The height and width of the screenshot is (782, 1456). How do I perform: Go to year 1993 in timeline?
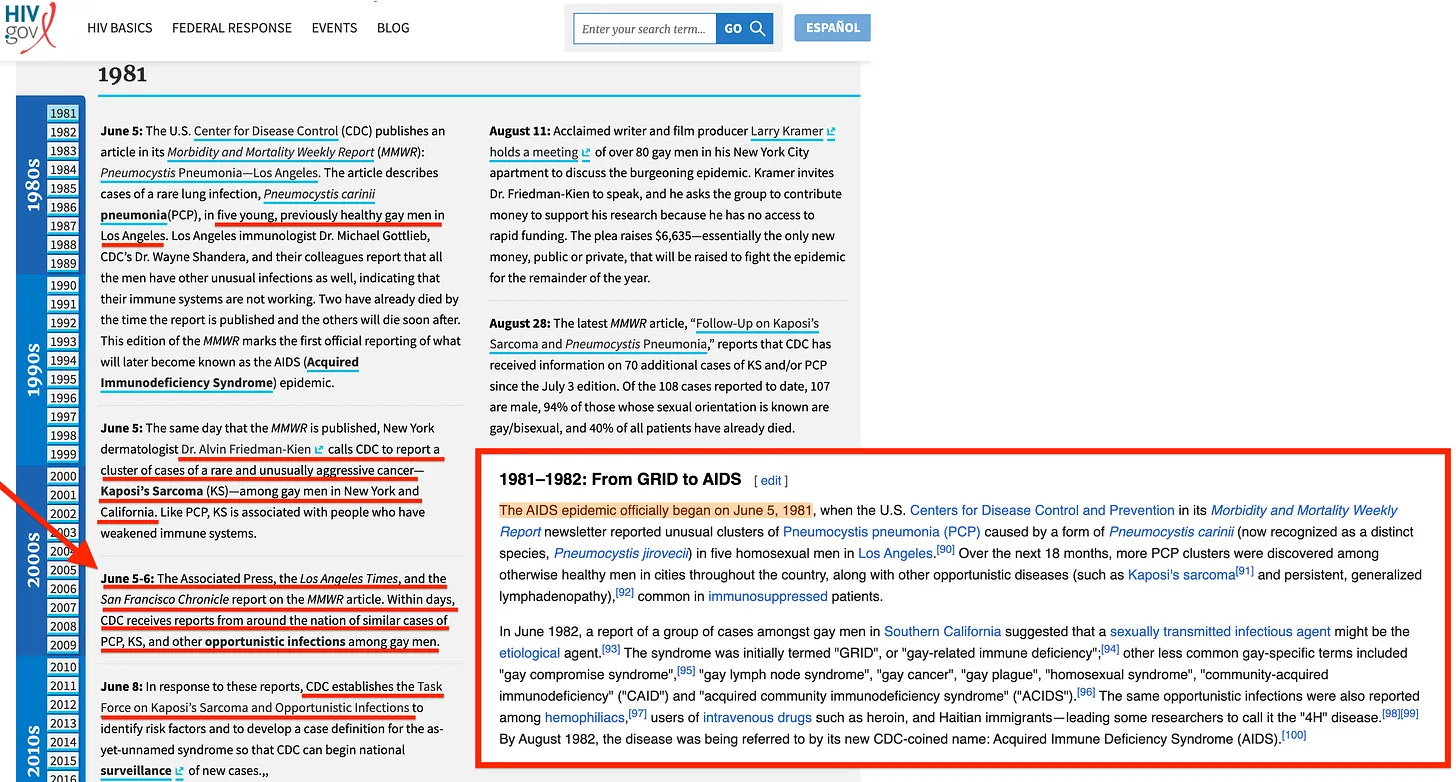pyautogui.click(x=63, y=341)
